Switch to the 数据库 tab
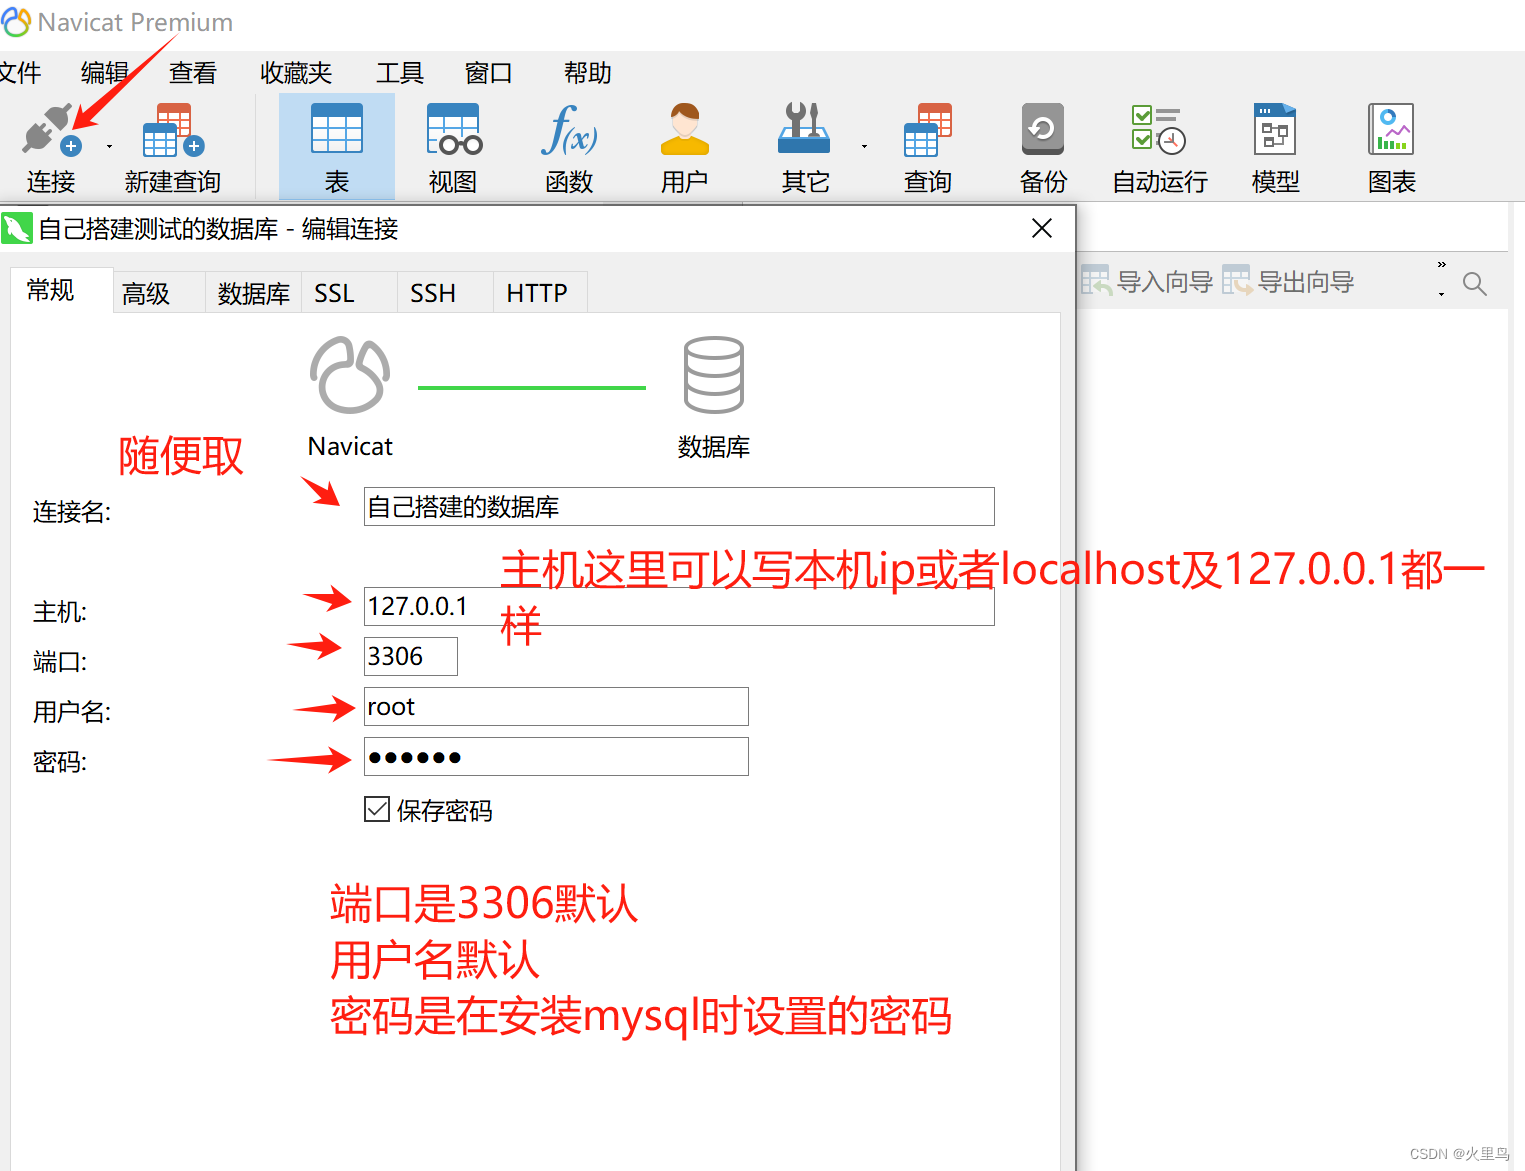Viewport: 1525px width, 1171px height. (x=254, y=293)
